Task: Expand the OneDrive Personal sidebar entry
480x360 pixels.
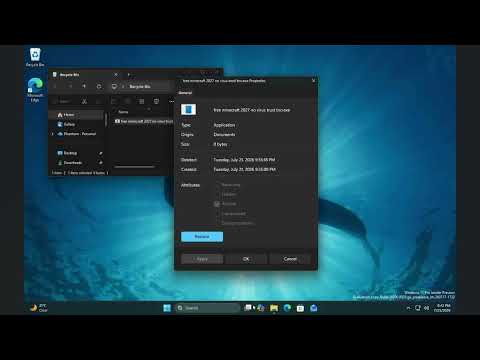Action: coord(53,134)
